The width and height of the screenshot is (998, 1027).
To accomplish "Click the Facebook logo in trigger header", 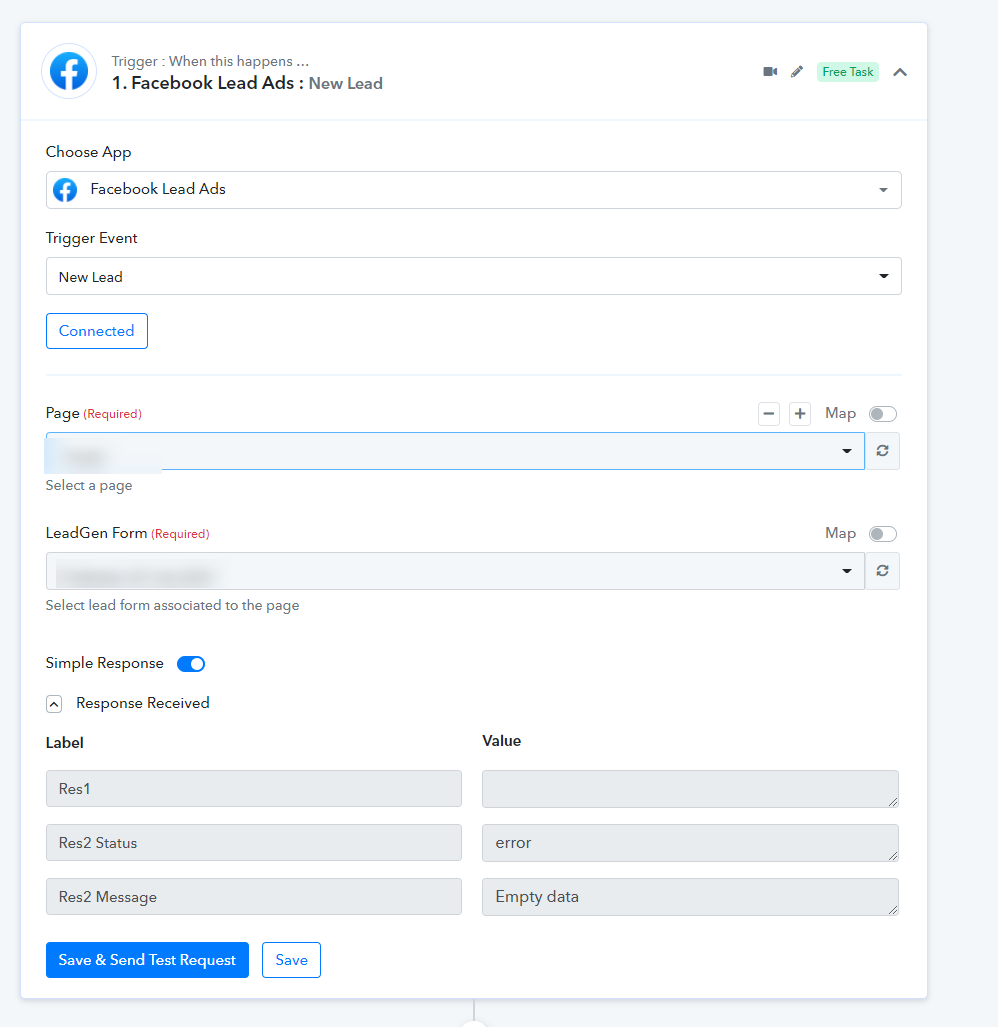I will point(69,71).
